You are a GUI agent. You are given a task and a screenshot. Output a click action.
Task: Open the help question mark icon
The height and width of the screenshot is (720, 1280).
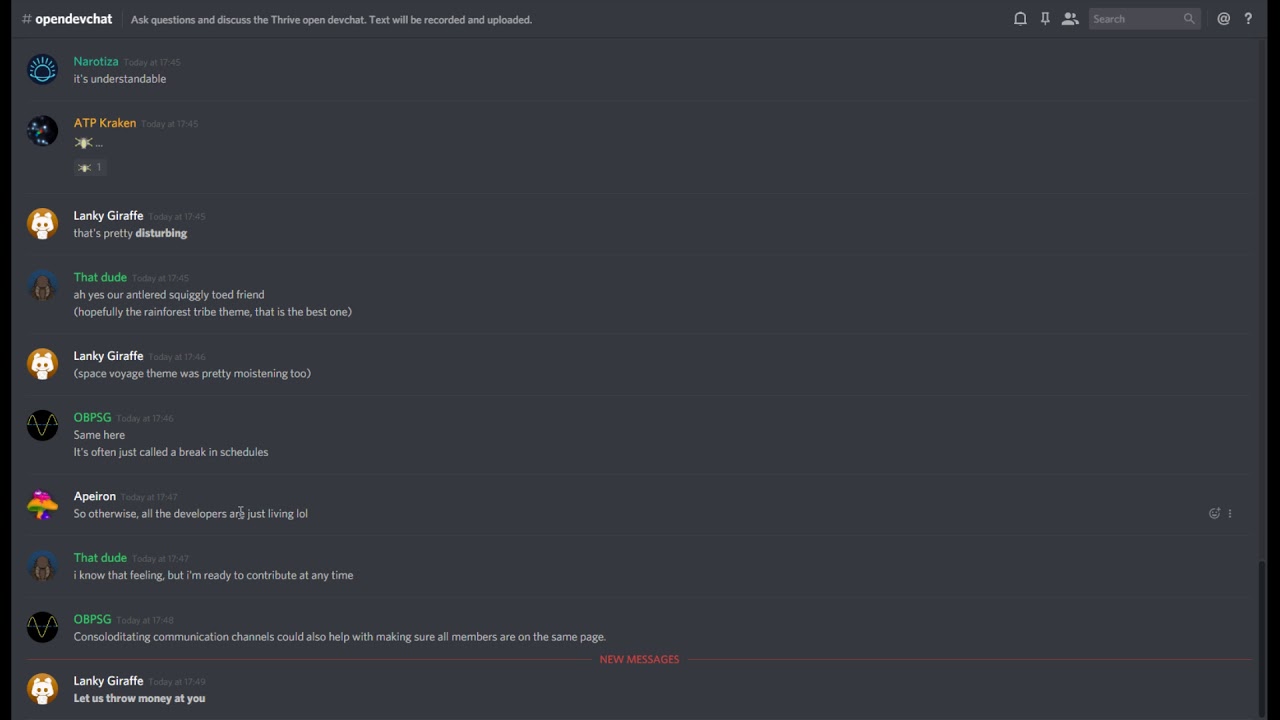coord(1248,19)
